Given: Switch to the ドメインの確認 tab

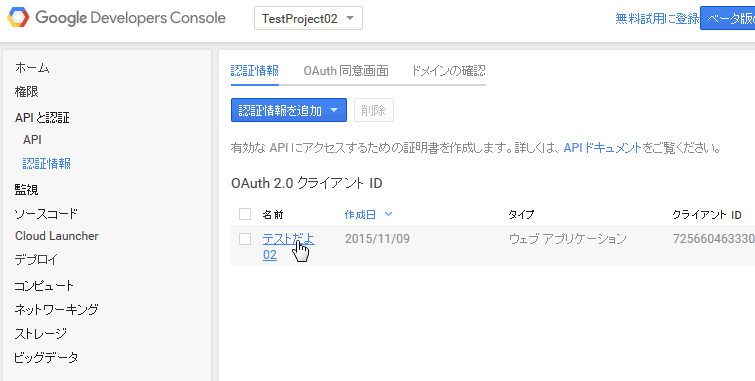Looking at the screenshot, I should tap(448, 71).
